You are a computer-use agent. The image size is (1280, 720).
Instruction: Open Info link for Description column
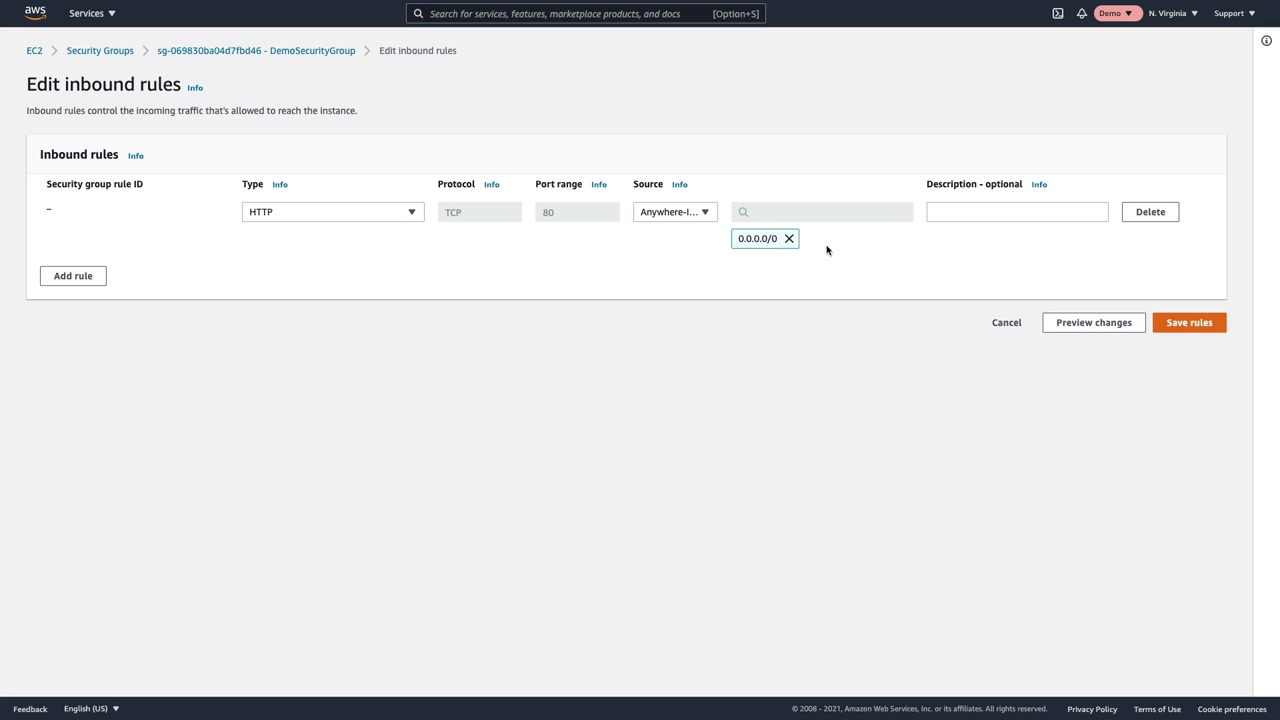tap(1039, 185)
